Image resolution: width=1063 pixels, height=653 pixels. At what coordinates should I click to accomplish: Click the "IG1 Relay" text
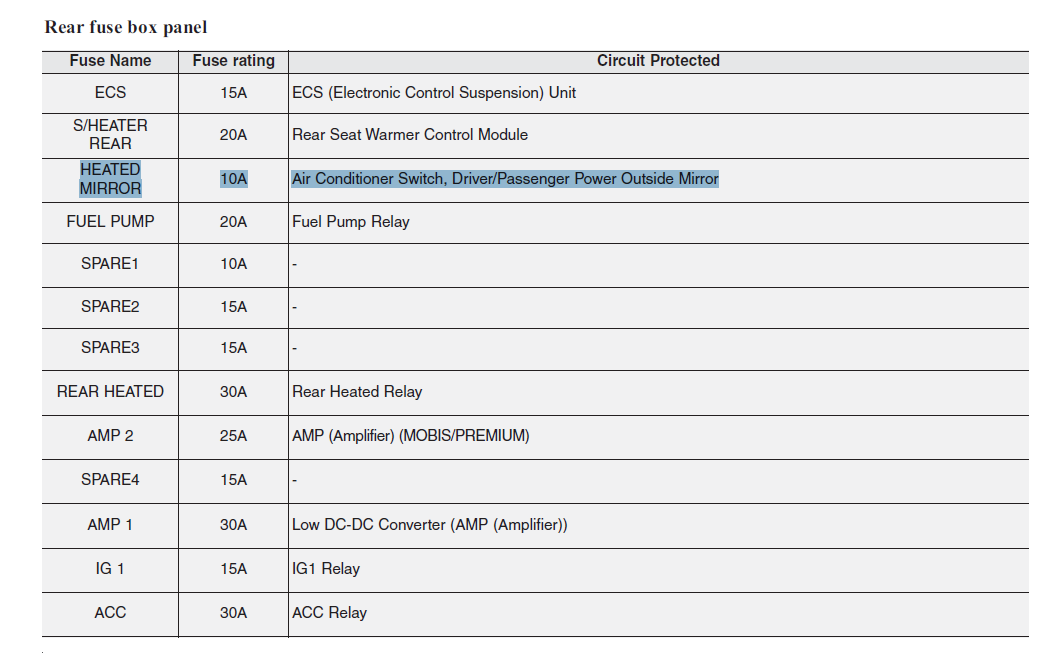(x=326, y=569)
